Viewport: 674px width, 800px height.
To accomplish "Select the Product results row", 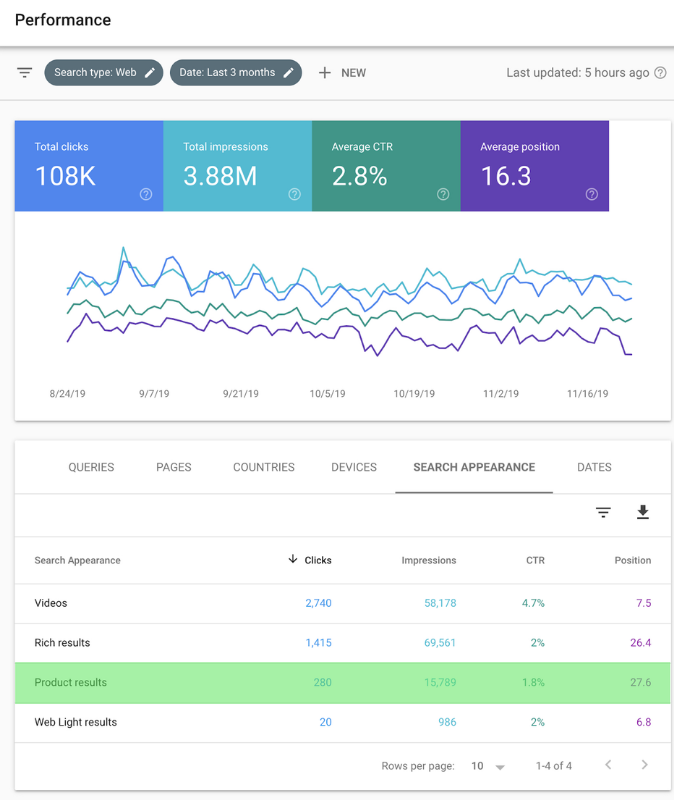I will 342,683.
